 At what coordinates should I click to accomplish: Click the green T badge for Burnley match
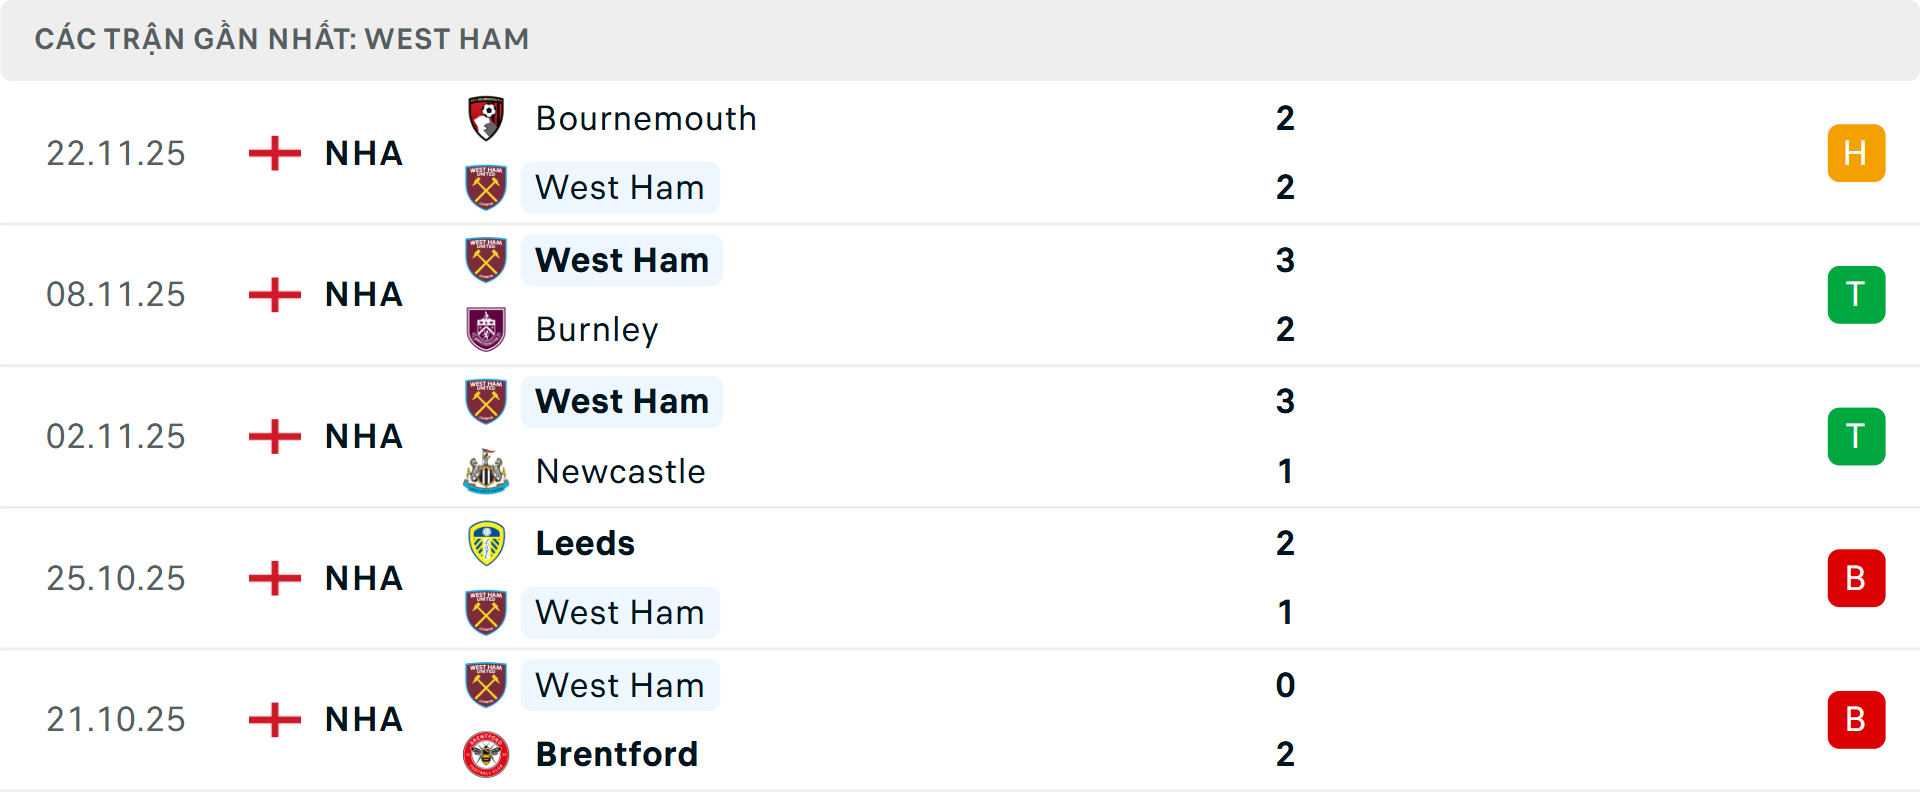[x=1856, y=294]
